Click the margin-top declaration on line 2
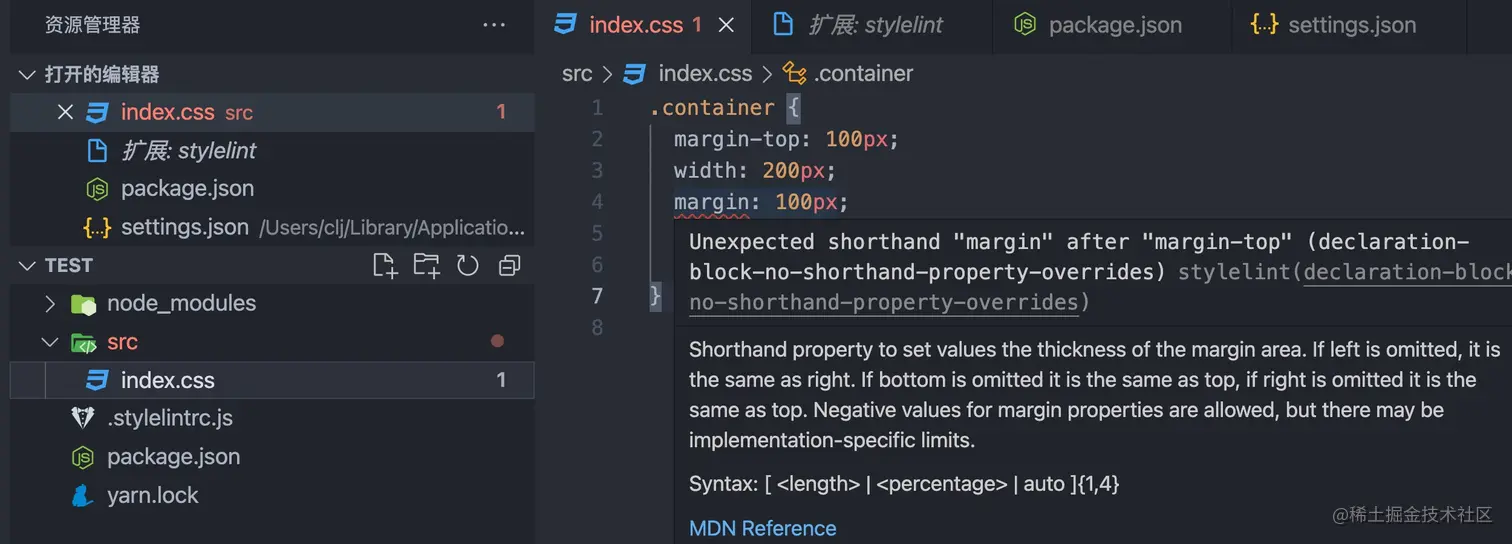This screenshot has width=1512, height=544. coord(787,139)
